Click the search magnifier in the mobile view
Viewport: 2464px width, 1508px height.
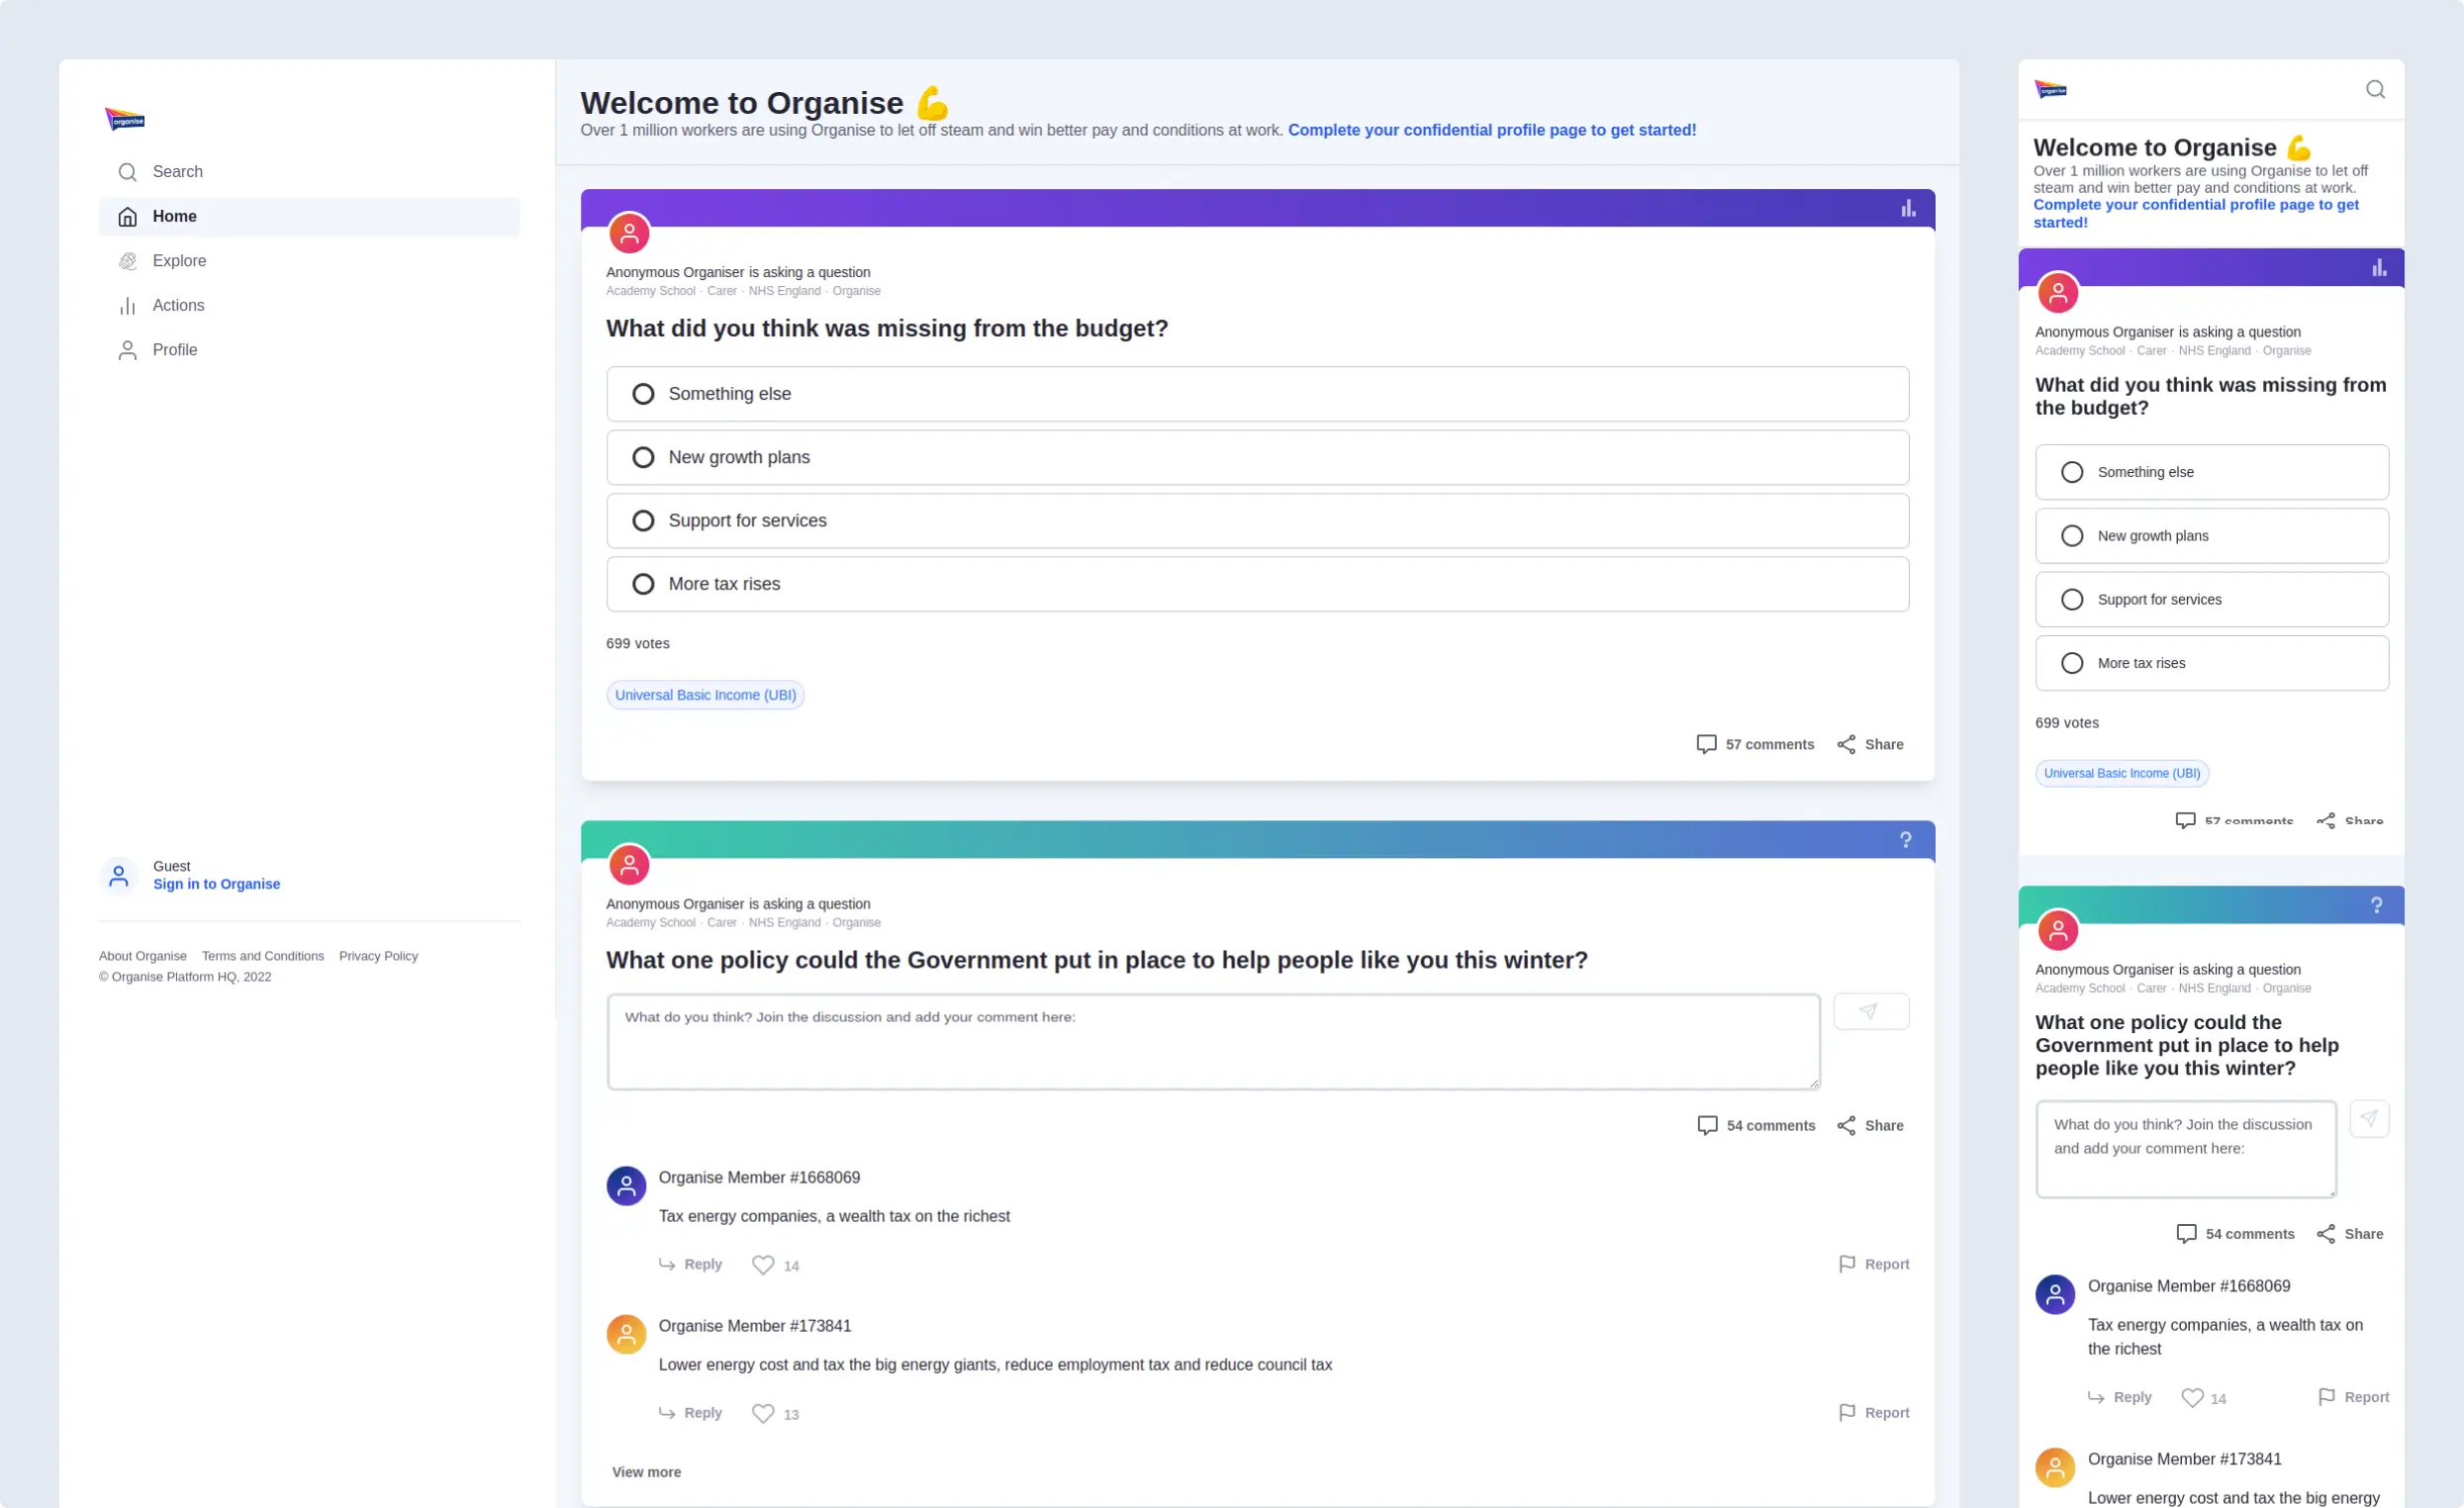point(2375,89)
